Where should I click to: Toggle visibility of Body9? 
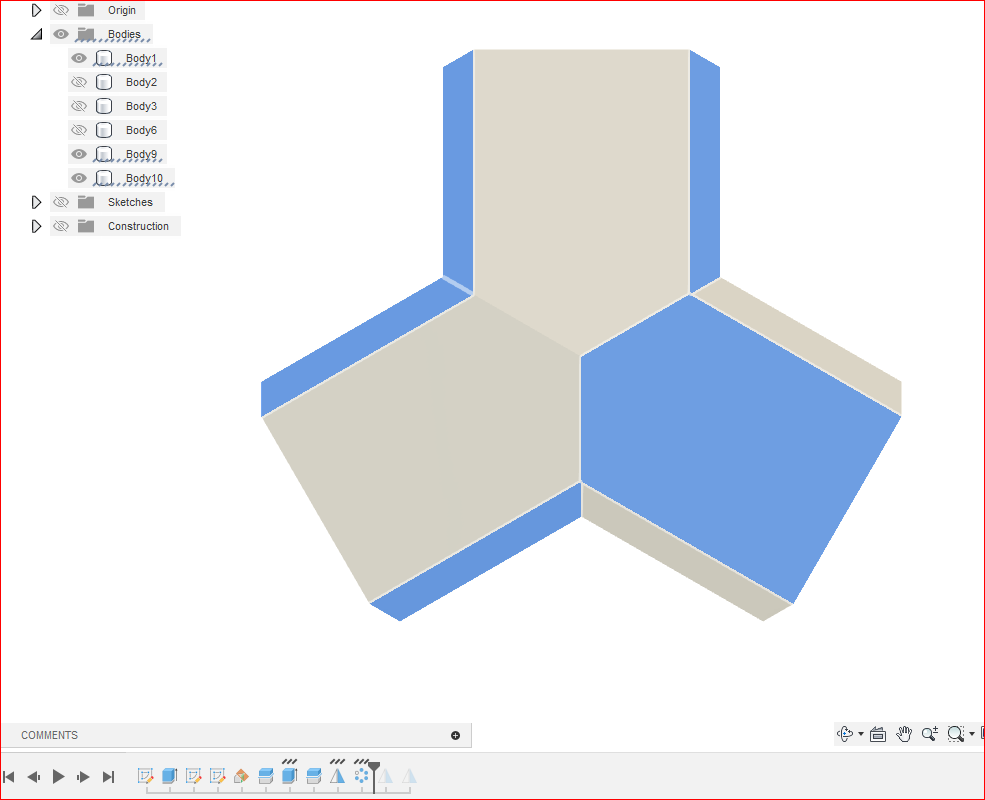coord(77,154)
